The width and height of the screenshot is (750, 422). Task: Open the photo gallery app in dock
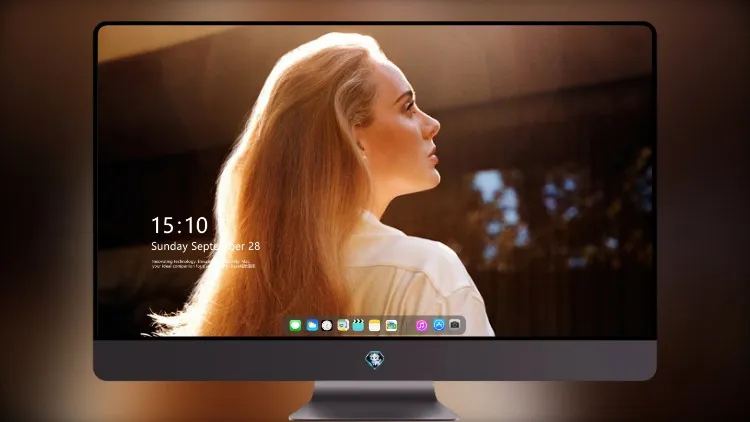pyautogui.click(x=391, y=326)
